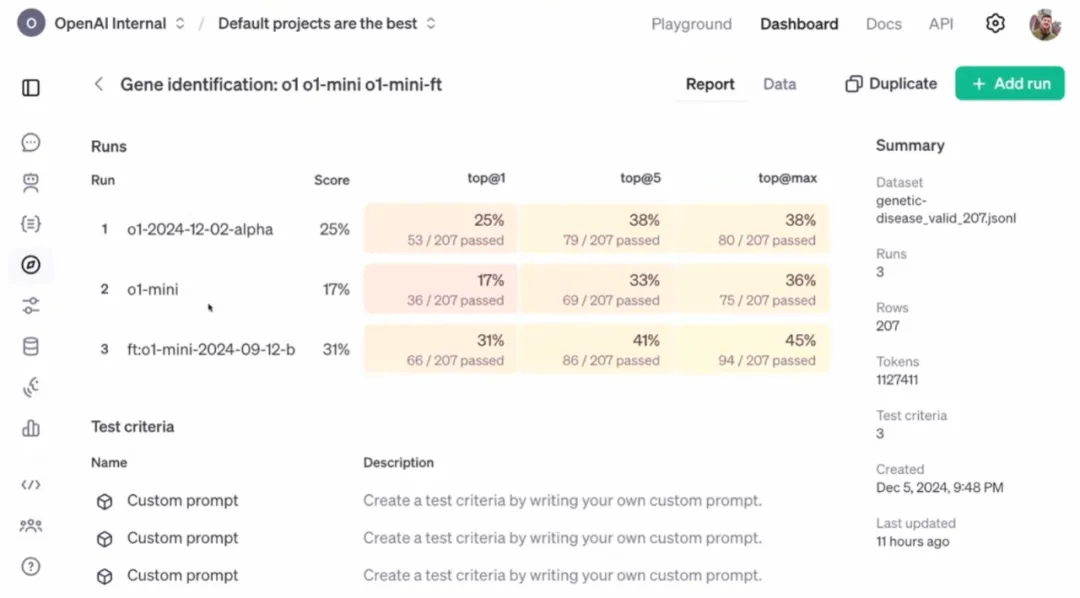Expand the Default projects are the best selector
1080x598 pixels.
click(326, 23)
